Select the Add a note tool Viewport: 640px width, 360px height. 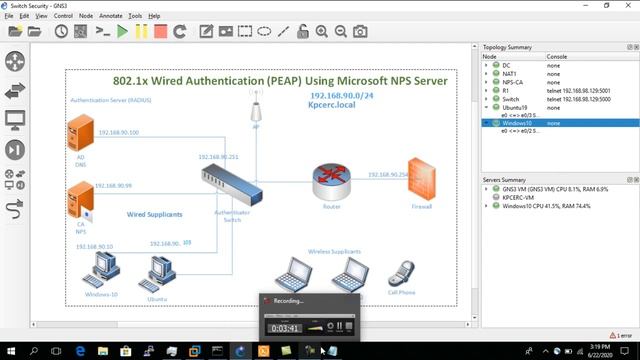[x=206, y=31]
